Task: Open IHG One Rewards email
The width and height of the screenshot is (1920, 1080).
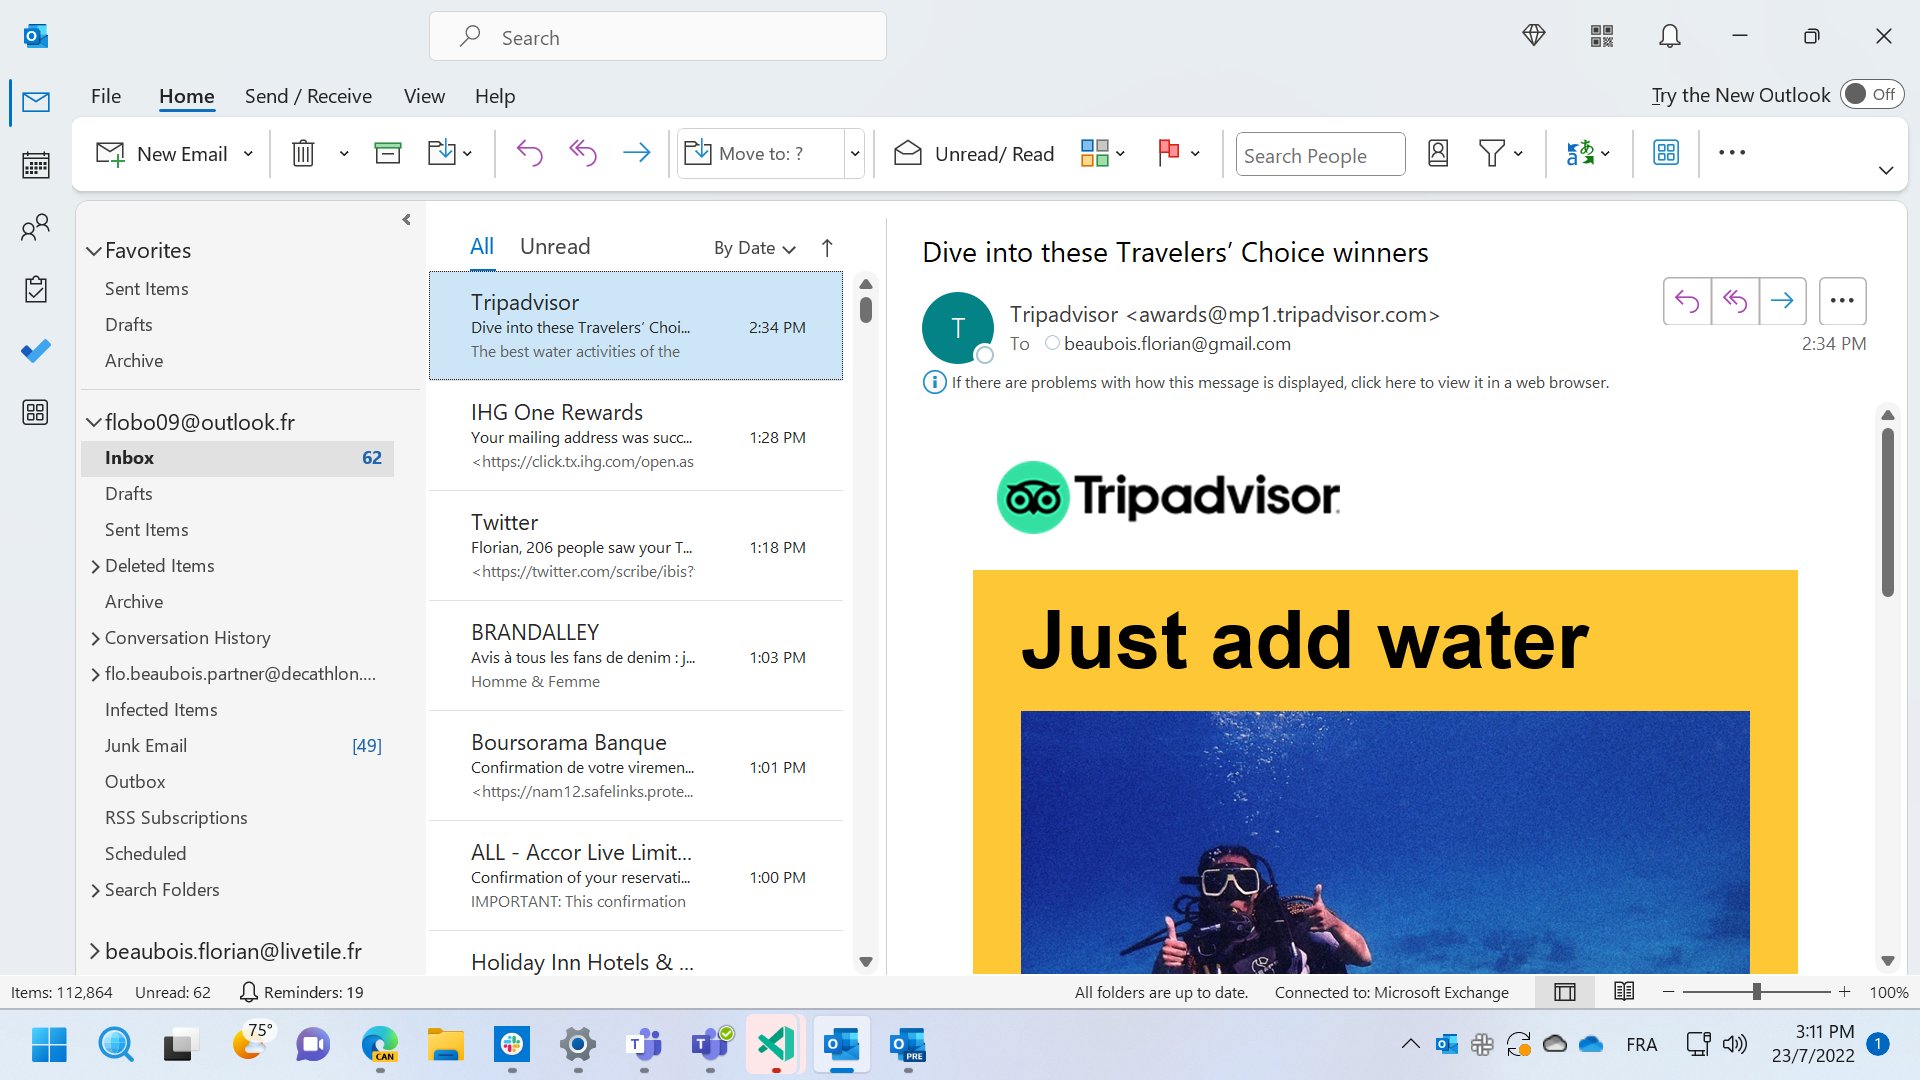Action: pos(636,436)
